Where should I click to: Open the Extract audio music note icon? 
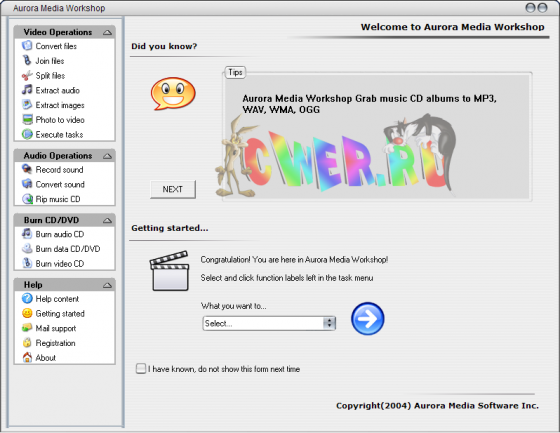pos(27,90)
